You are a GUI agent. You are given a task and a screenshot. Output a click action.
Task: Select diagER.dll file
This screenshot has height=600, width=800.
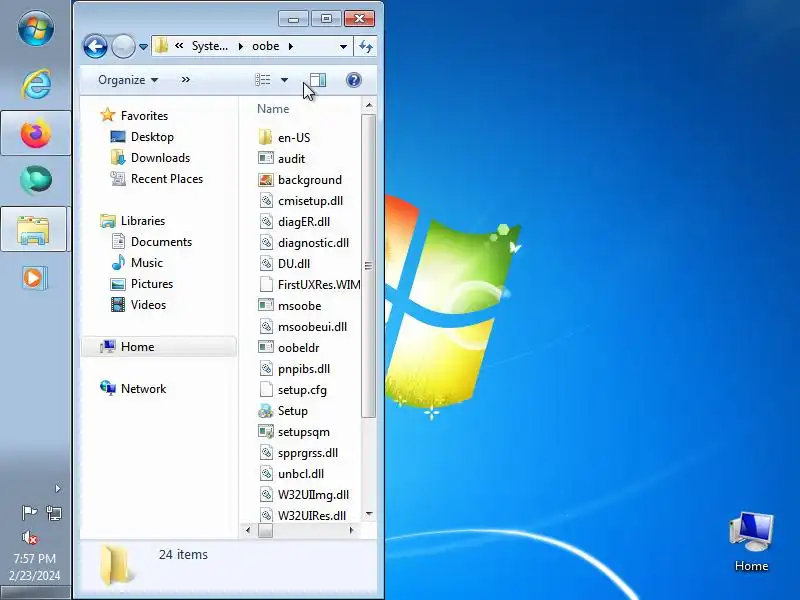coord(304,221)
